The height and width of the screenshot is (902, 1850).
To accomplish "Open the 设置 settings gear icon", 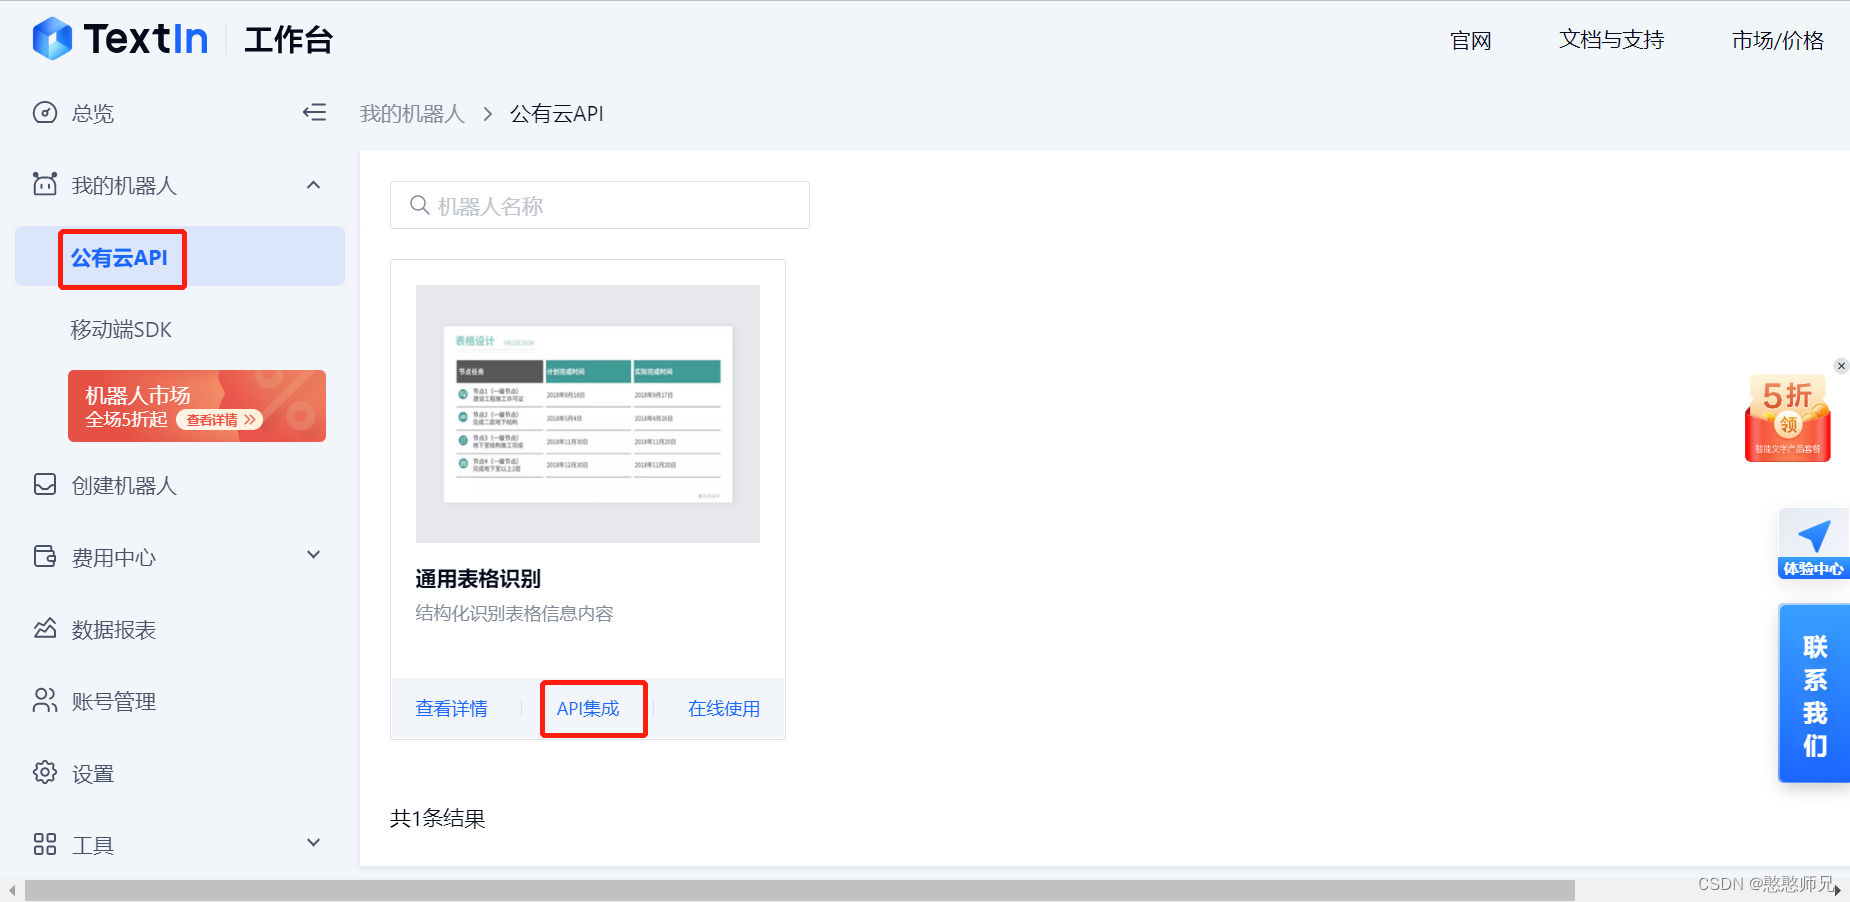I will pyautogui.click(x=45, y=772).
